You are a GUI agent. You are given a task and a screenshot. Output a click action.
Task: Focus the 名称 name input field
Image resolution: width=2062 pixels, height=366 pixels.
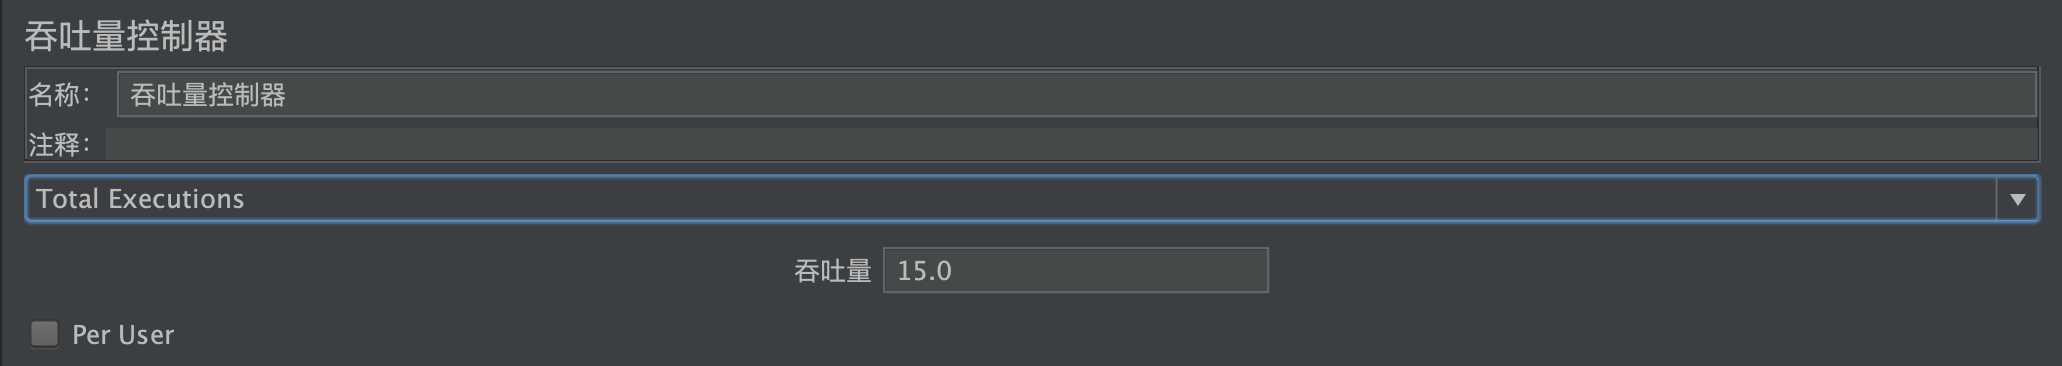(x=1076, y=94)
